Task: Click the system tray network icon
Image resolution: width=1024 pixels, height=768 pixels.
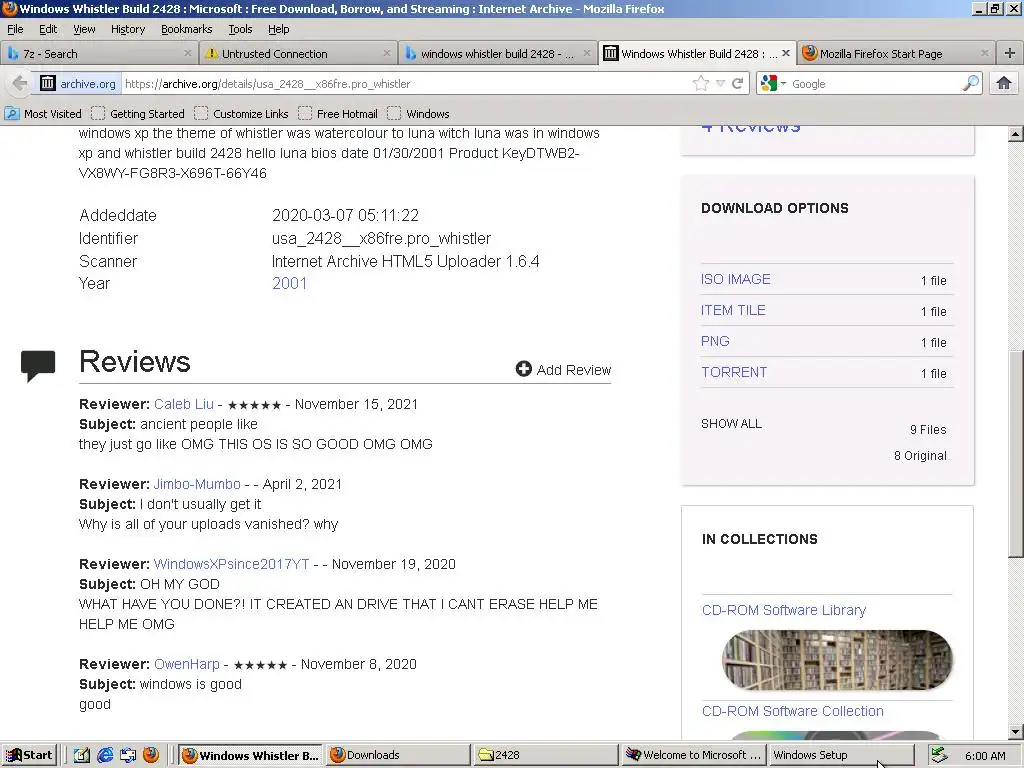Action: click(939, 755)
